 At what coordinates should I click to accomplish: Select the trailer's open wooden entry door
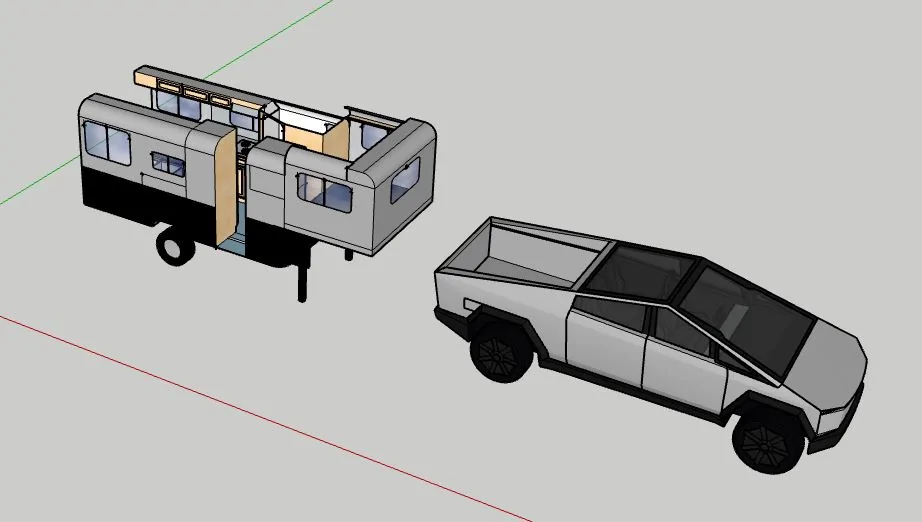coord(225,186)
